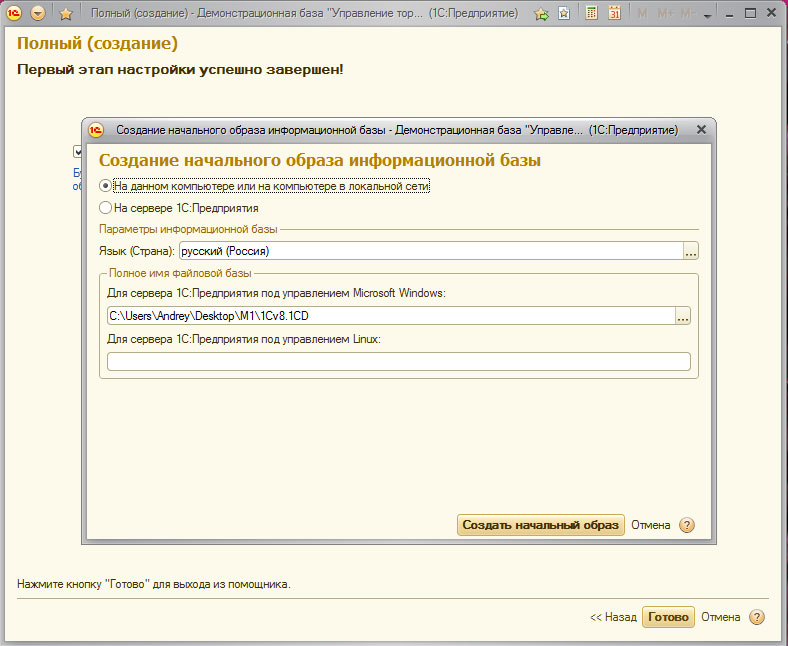Click the Windows file path field
Screen dimensions: 788x646
[x=391, y=316]
